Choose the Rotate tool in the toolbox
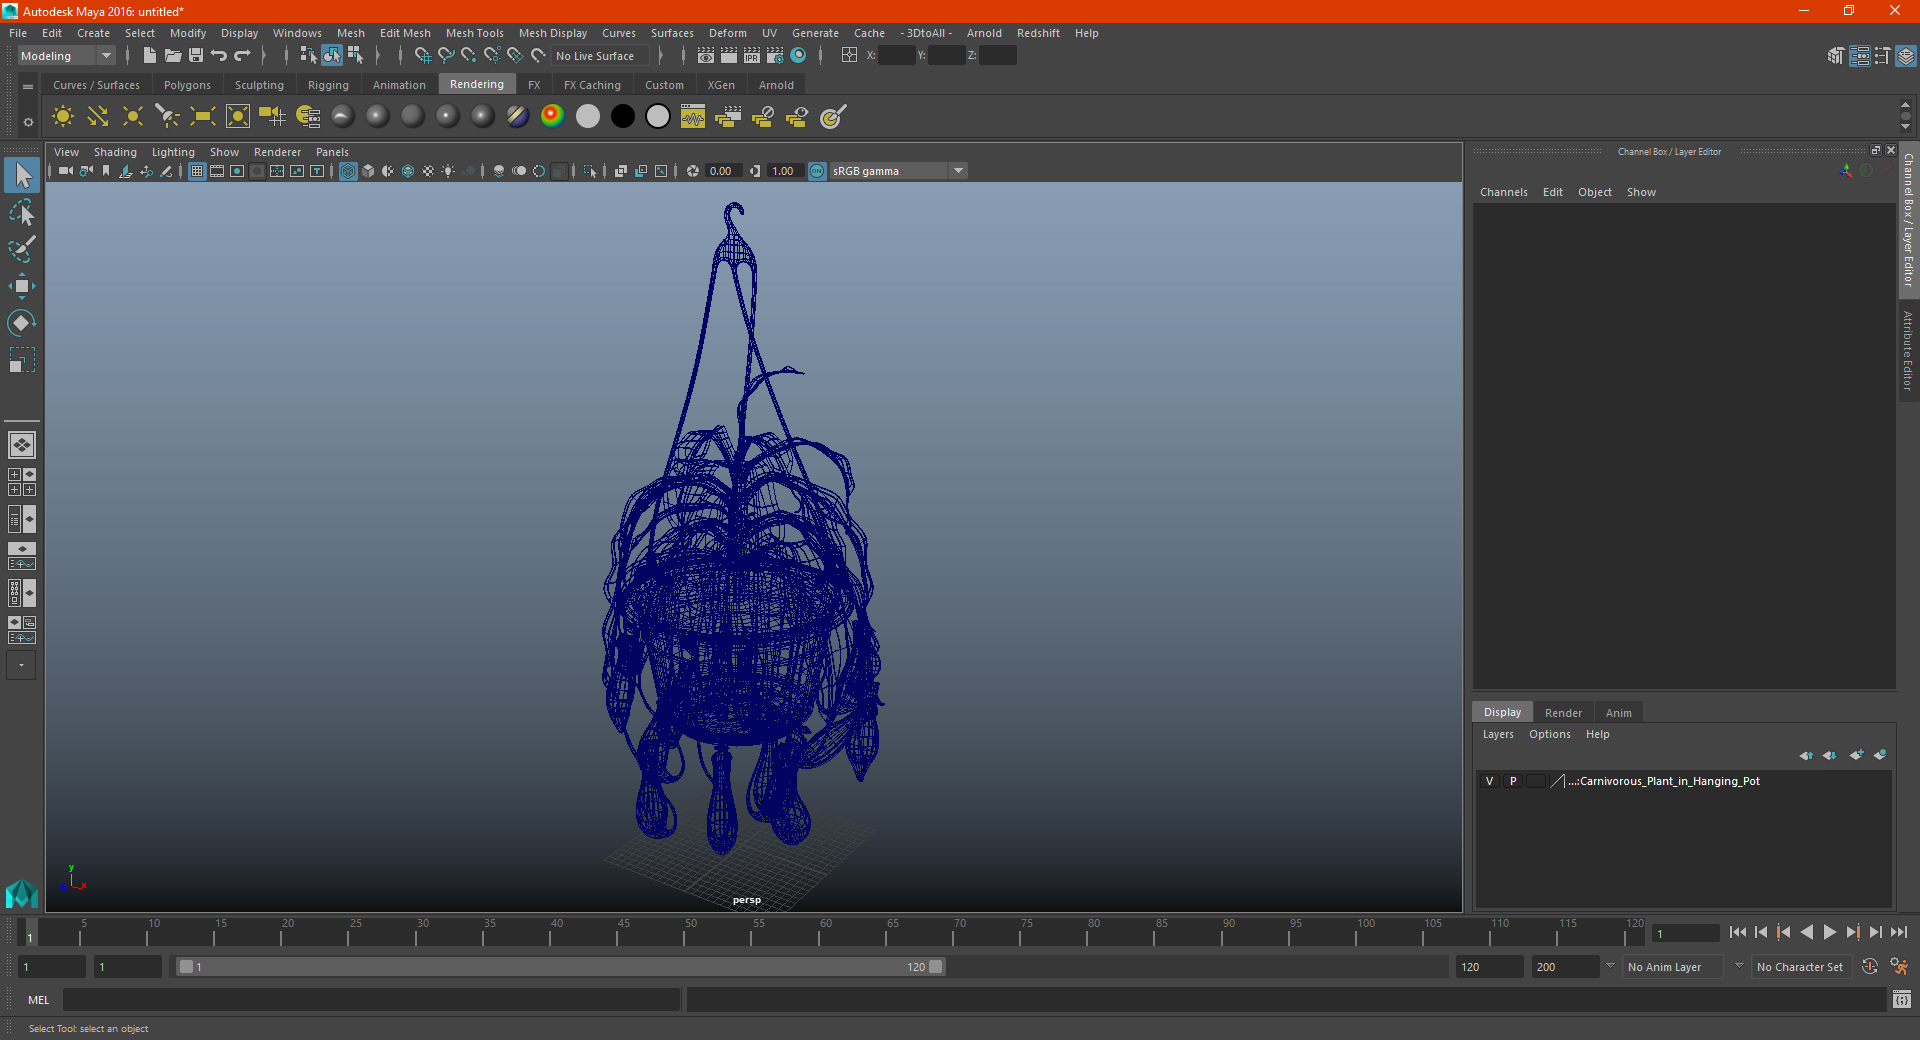The width and height of the screenshot is (1920, 1040). pyautogui.click(x=22, y=322)
